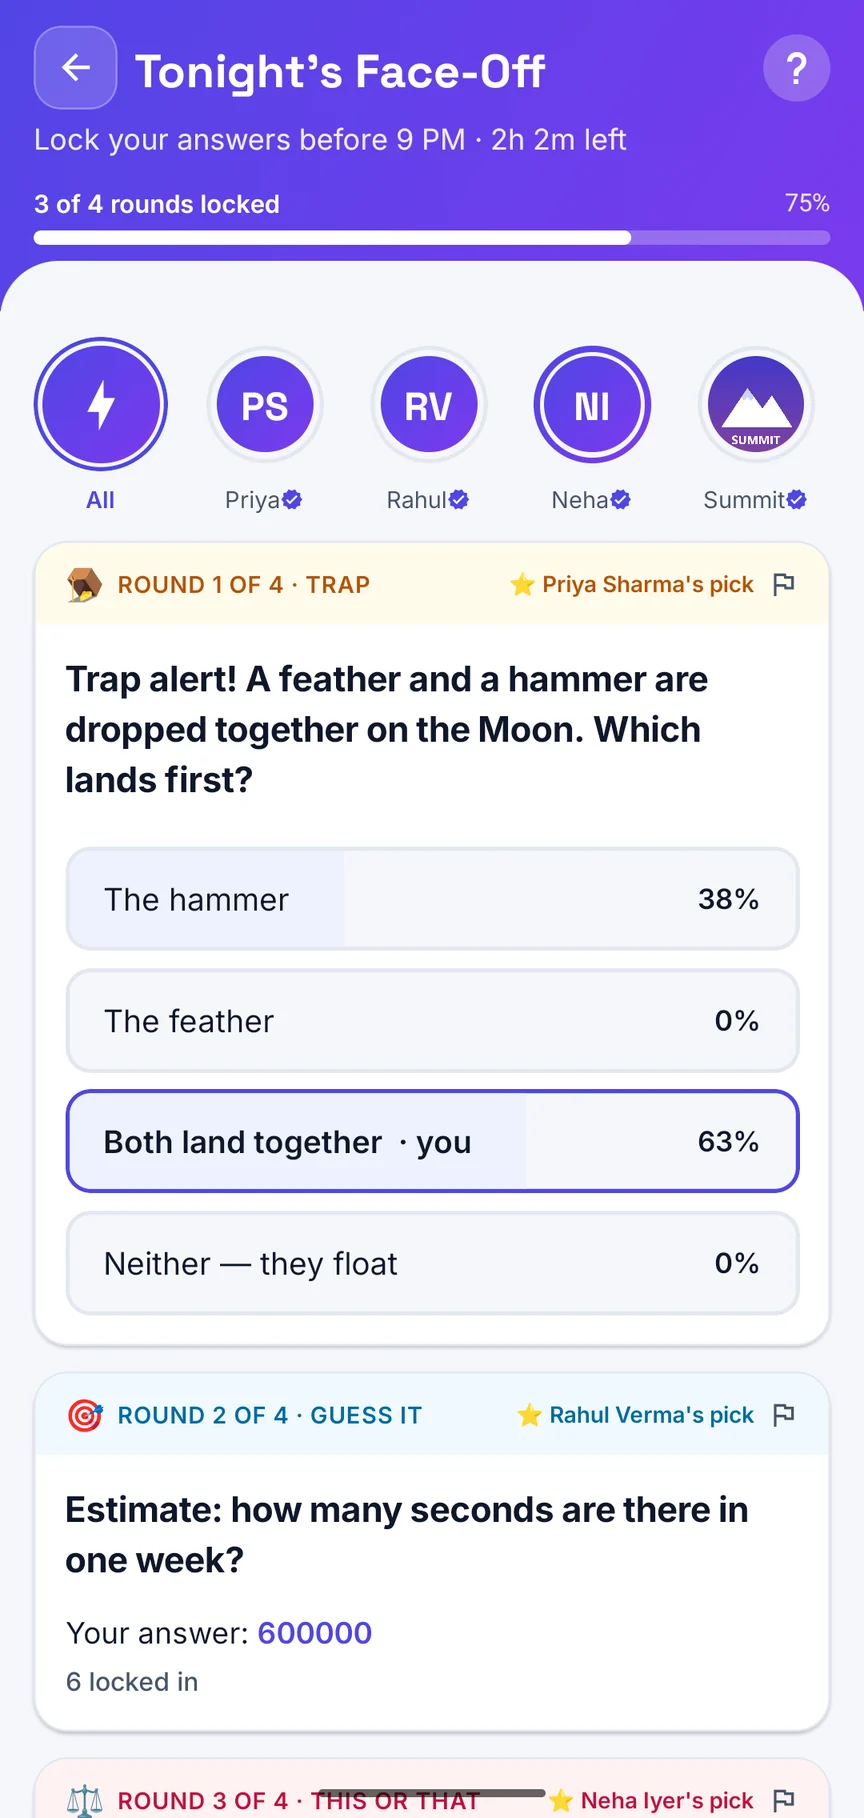Screen dimensions: 864x1818
Task: Tap the 600000 answer value
Action: pos(315,1633)
